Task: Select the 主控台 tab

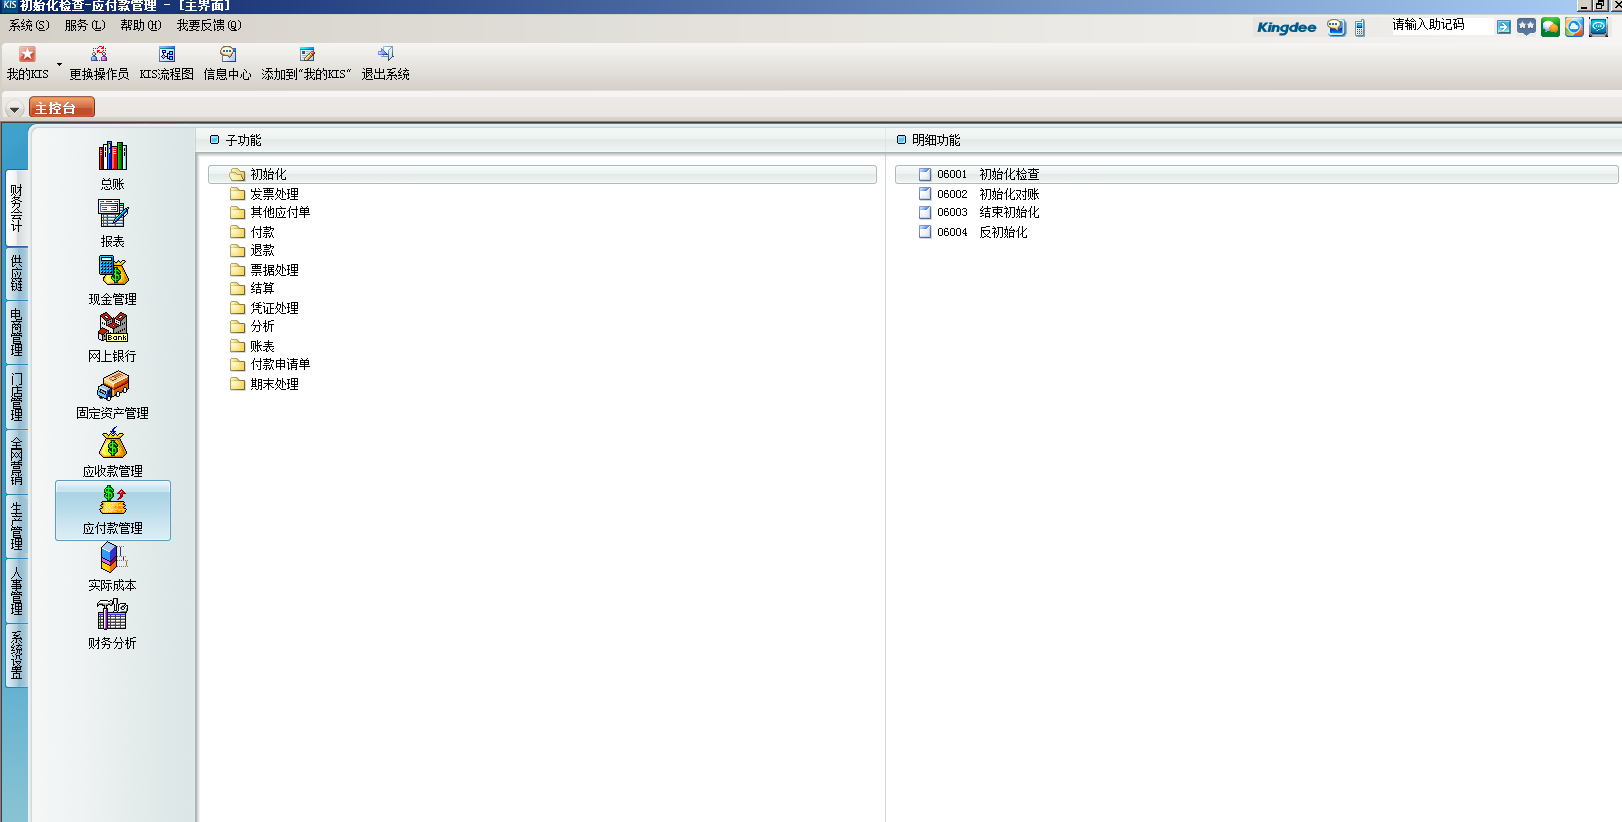Action: (x=62, y=107)
